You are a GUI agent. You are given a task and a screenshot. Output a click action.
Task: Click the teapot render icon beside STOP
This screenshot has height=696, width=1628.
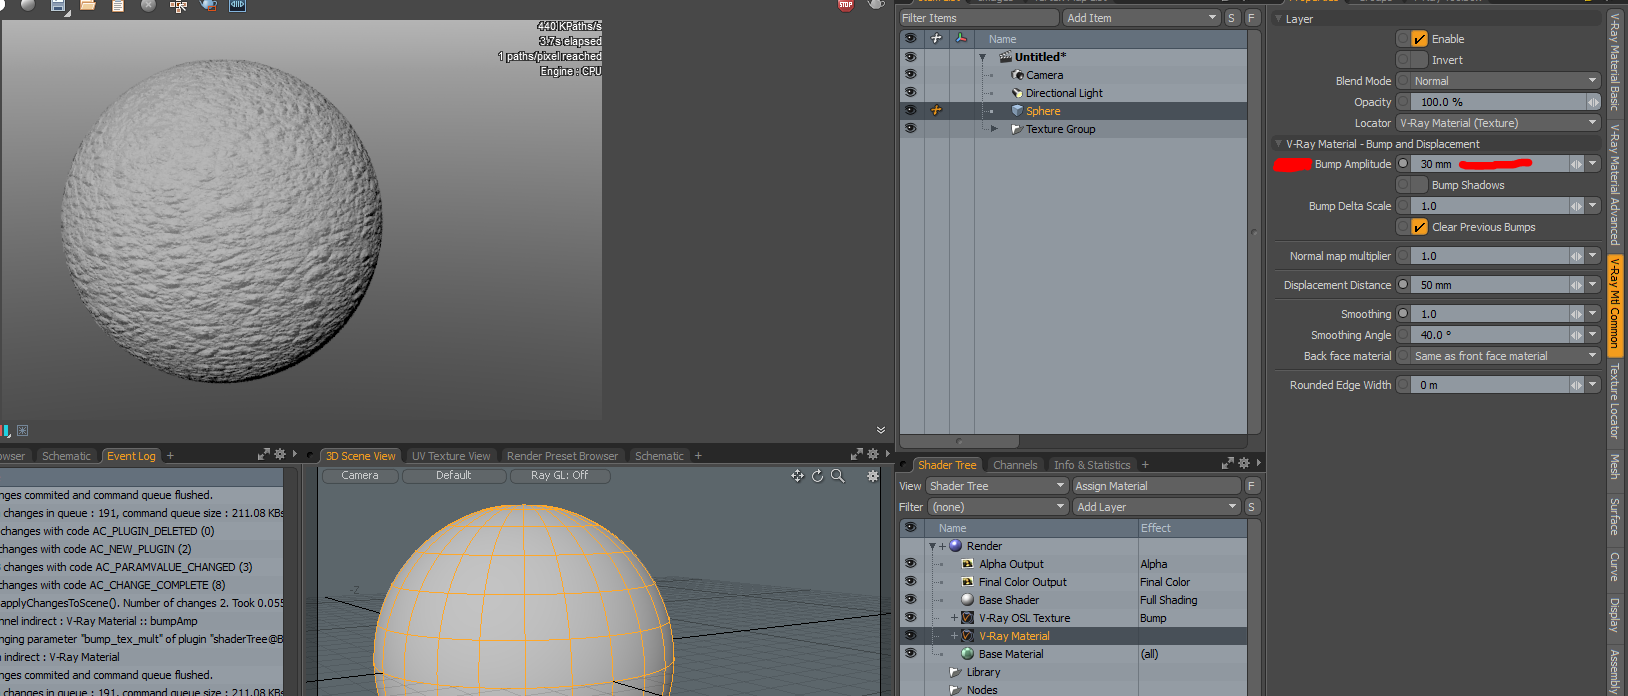(876, 4)
